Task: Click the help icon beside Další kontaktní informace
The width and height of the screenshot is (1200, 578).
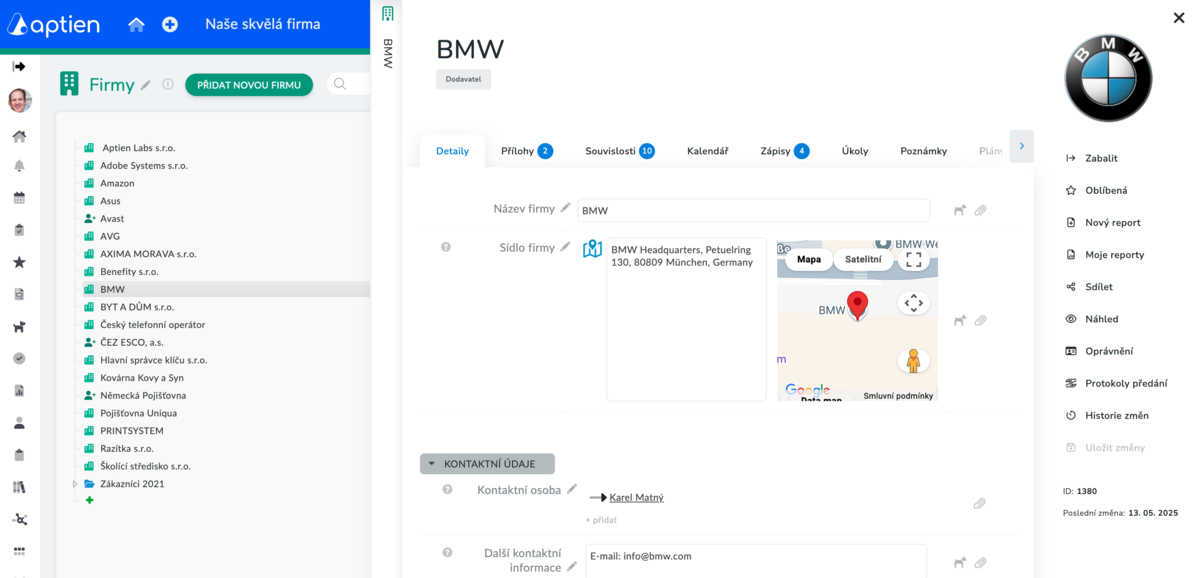Action: click(447, 553)
